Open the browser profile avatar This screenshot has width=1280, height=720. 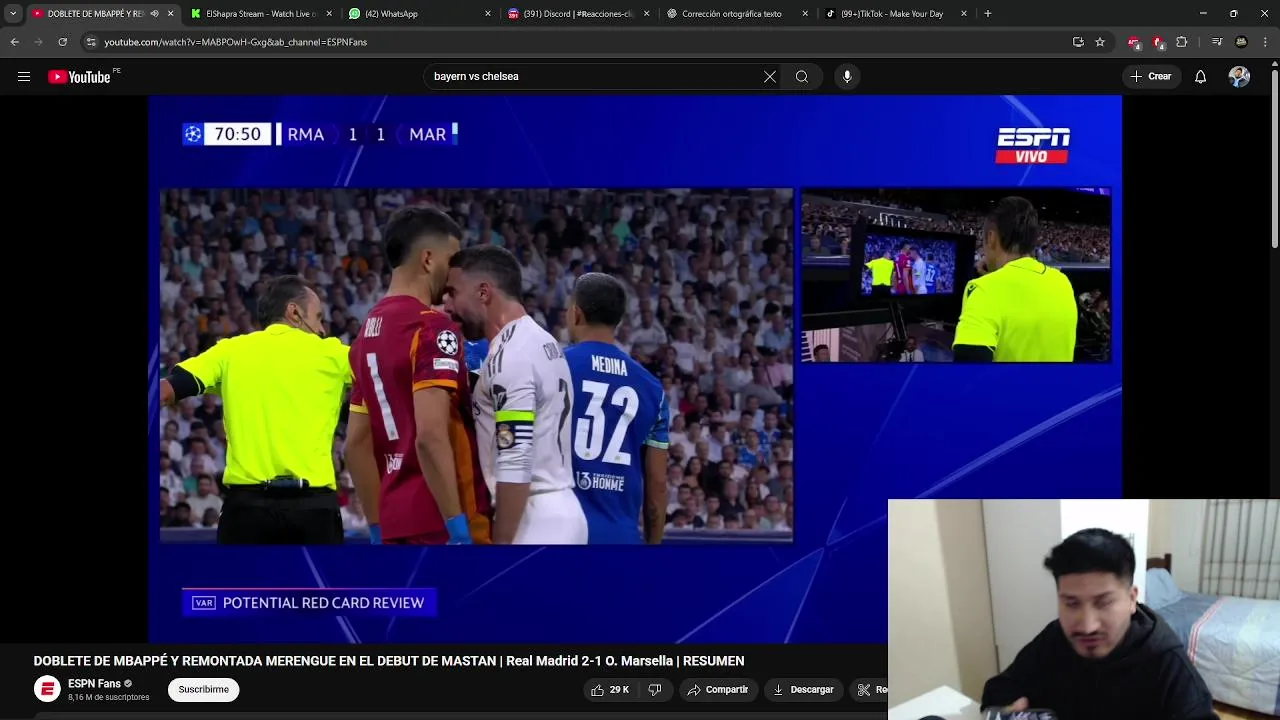tap(1241, 42)
